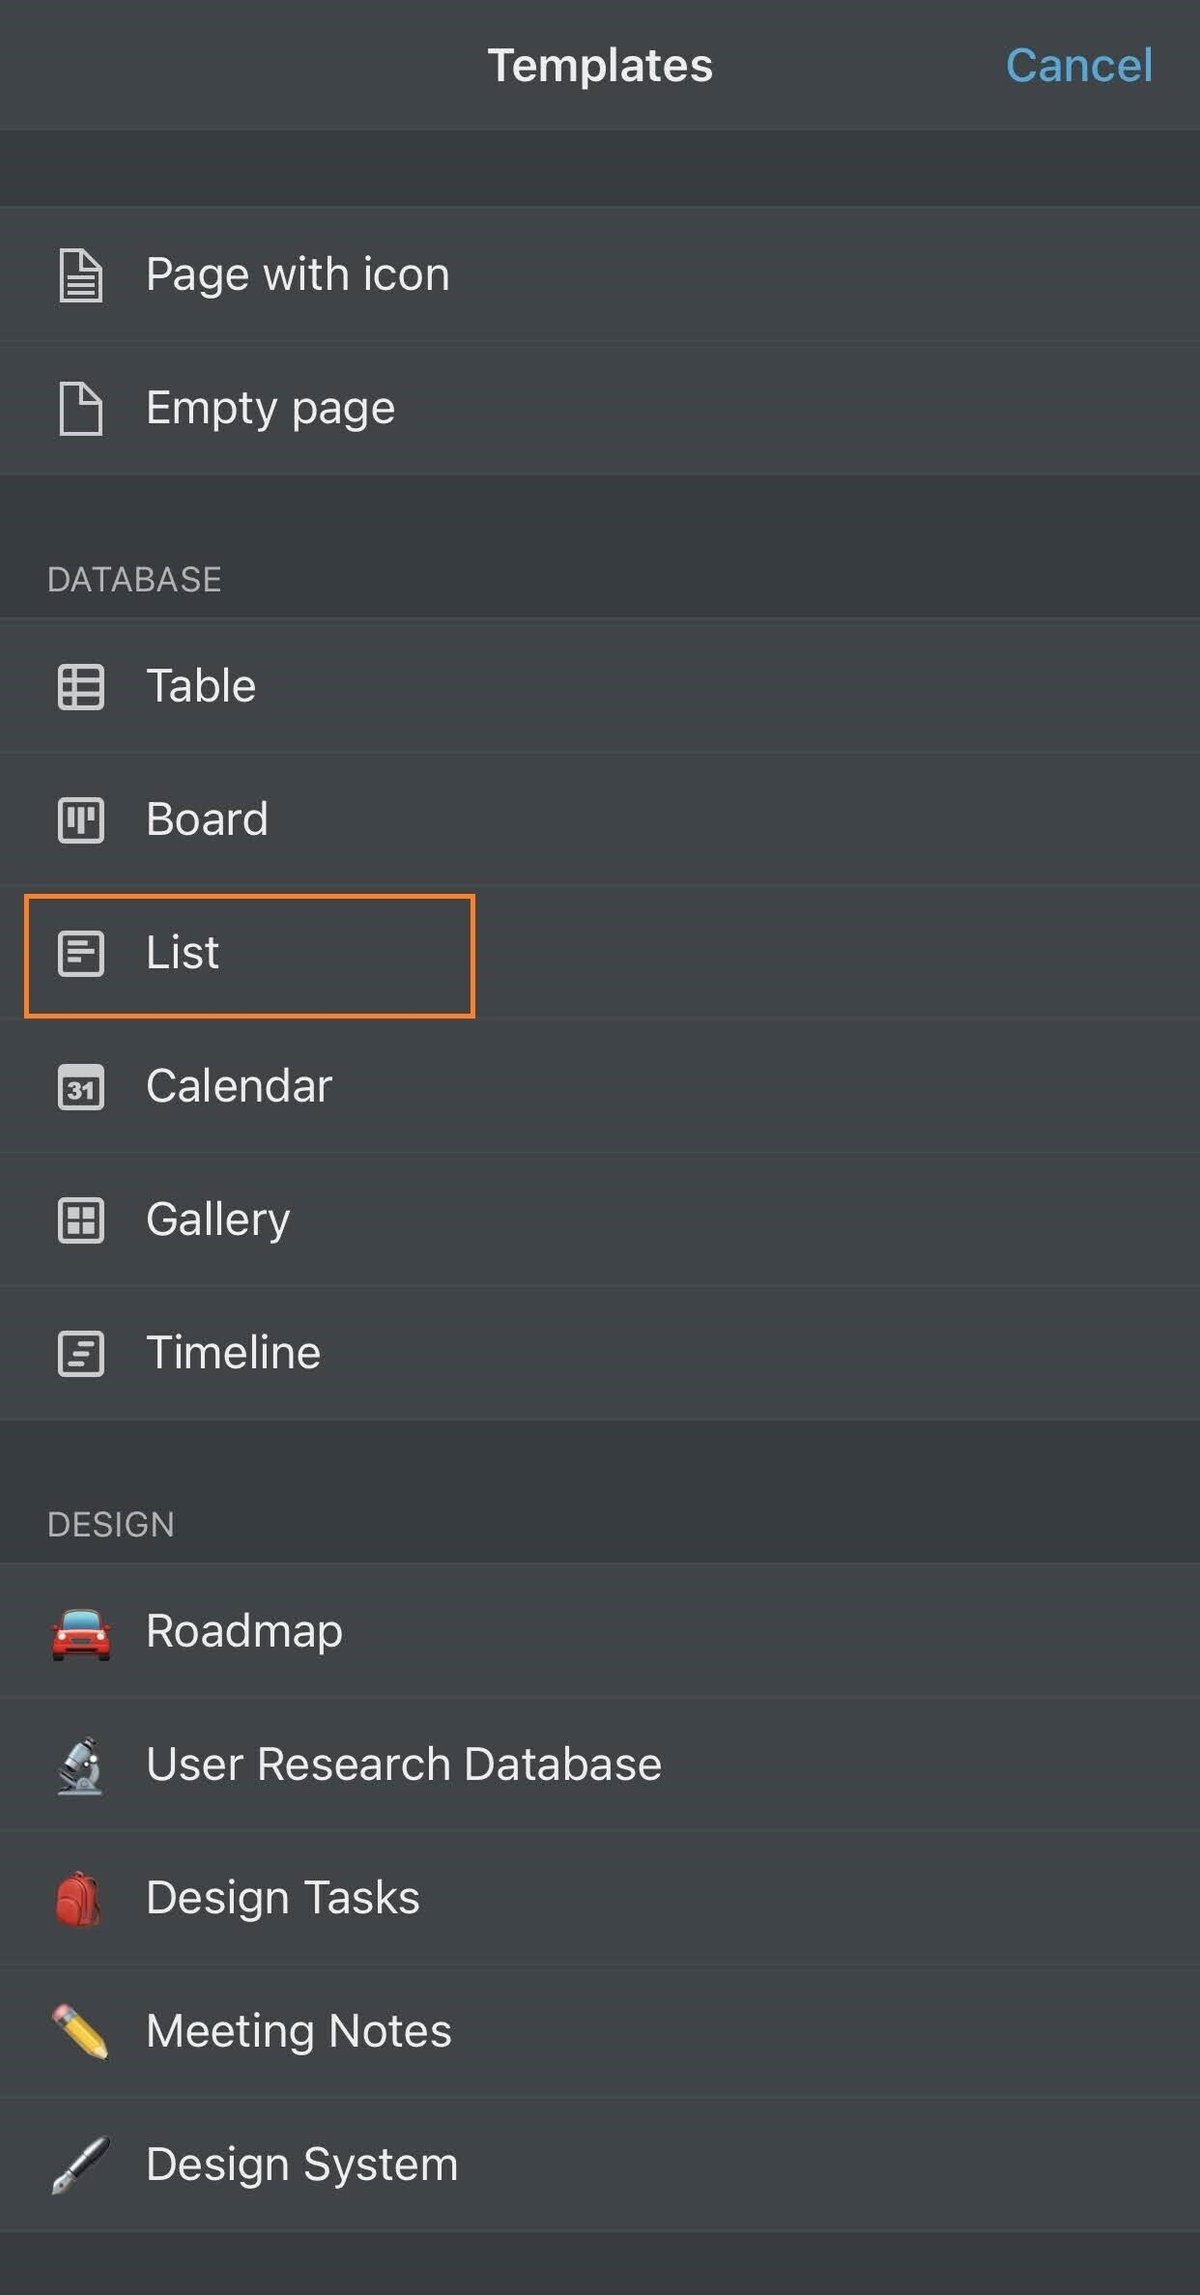The image size is (1200, 2295).
Task: Tap the Timeline icon
Action: tap(81, 1353)
